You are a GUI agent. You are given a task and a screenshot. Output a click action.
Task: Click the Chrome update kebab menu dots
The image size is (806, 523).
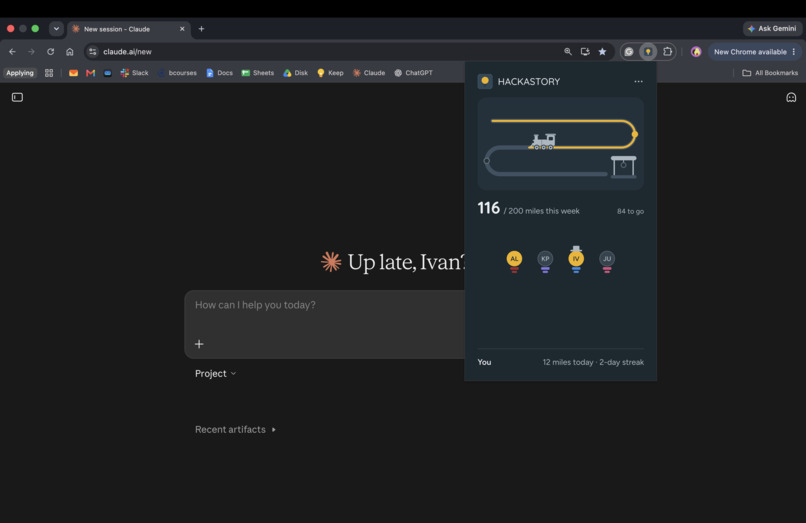[794, 52]
